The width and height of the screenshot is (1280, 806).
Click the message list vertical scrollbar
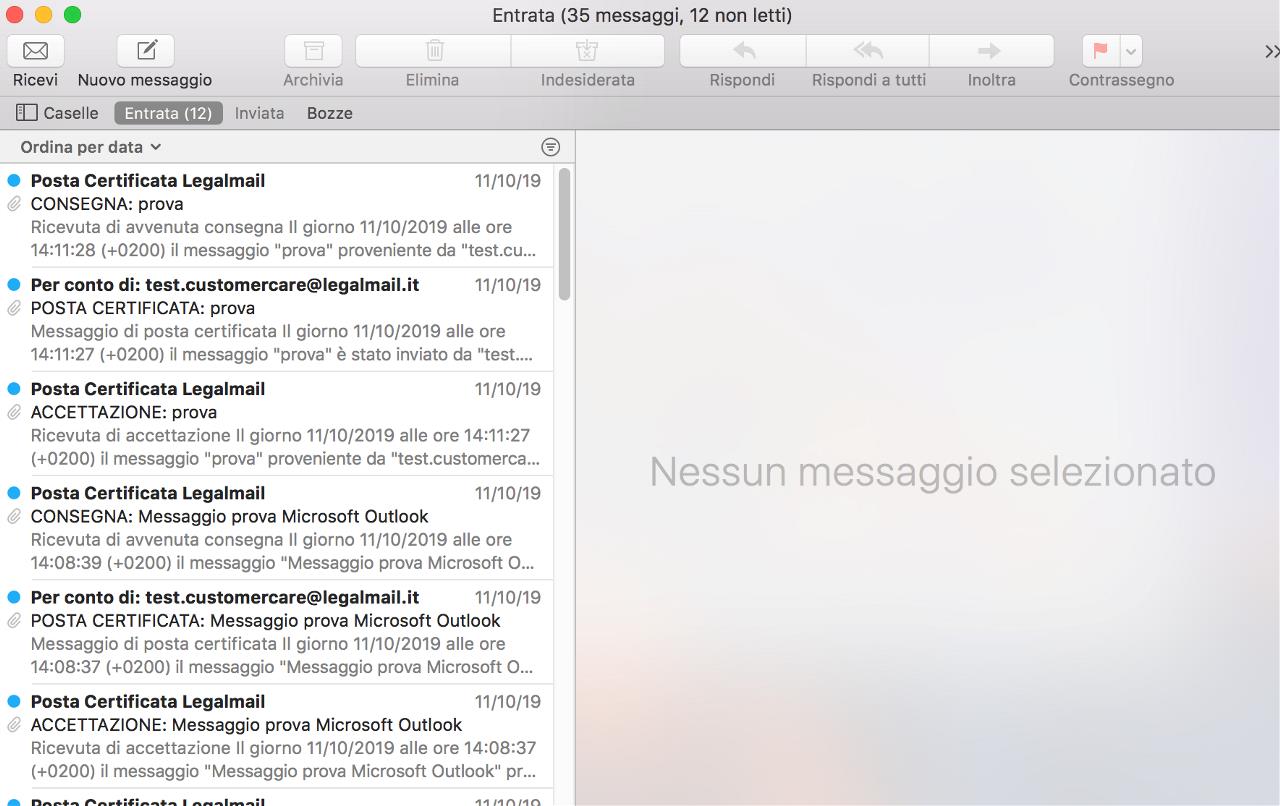[x=564, y=235]
